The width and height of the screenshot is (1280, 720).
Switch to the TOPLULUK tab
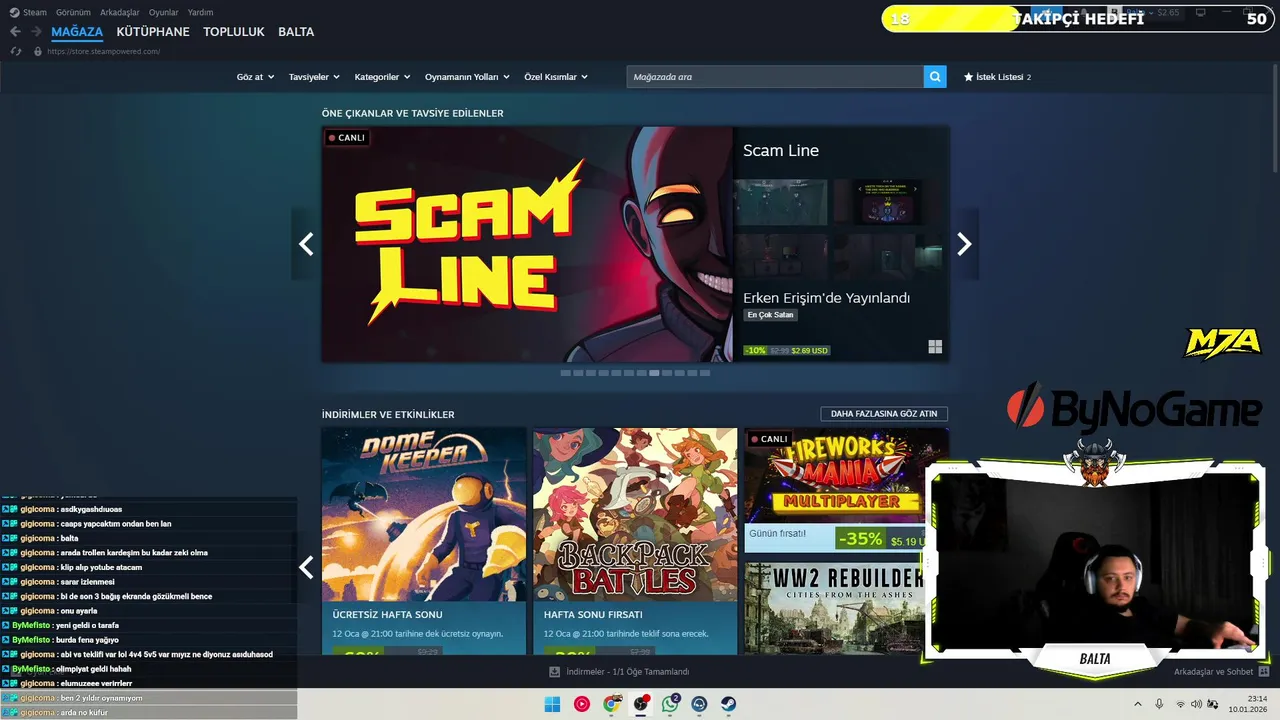[x=234, y=32]
